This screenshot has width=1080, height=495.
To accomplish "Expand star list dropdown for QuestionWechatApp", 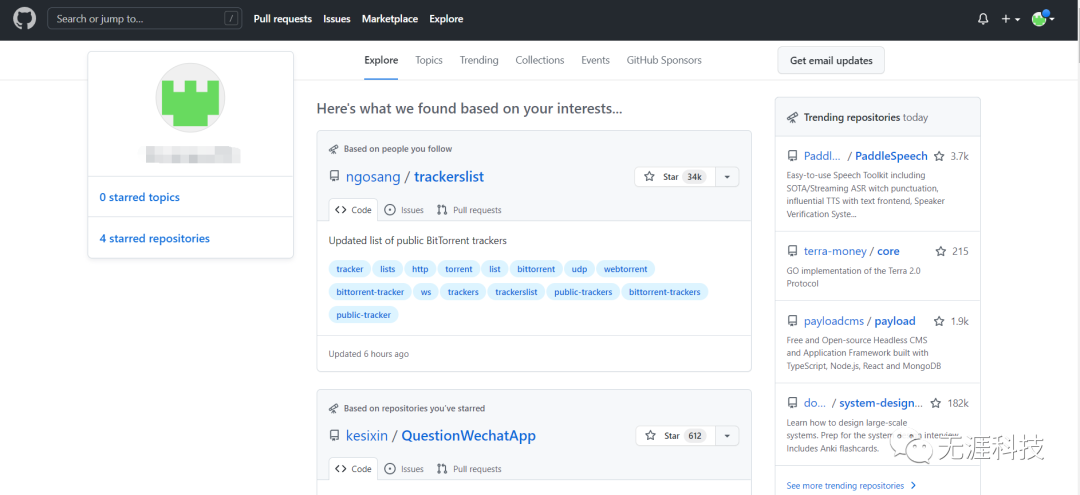I will click(x=727, y=436).
